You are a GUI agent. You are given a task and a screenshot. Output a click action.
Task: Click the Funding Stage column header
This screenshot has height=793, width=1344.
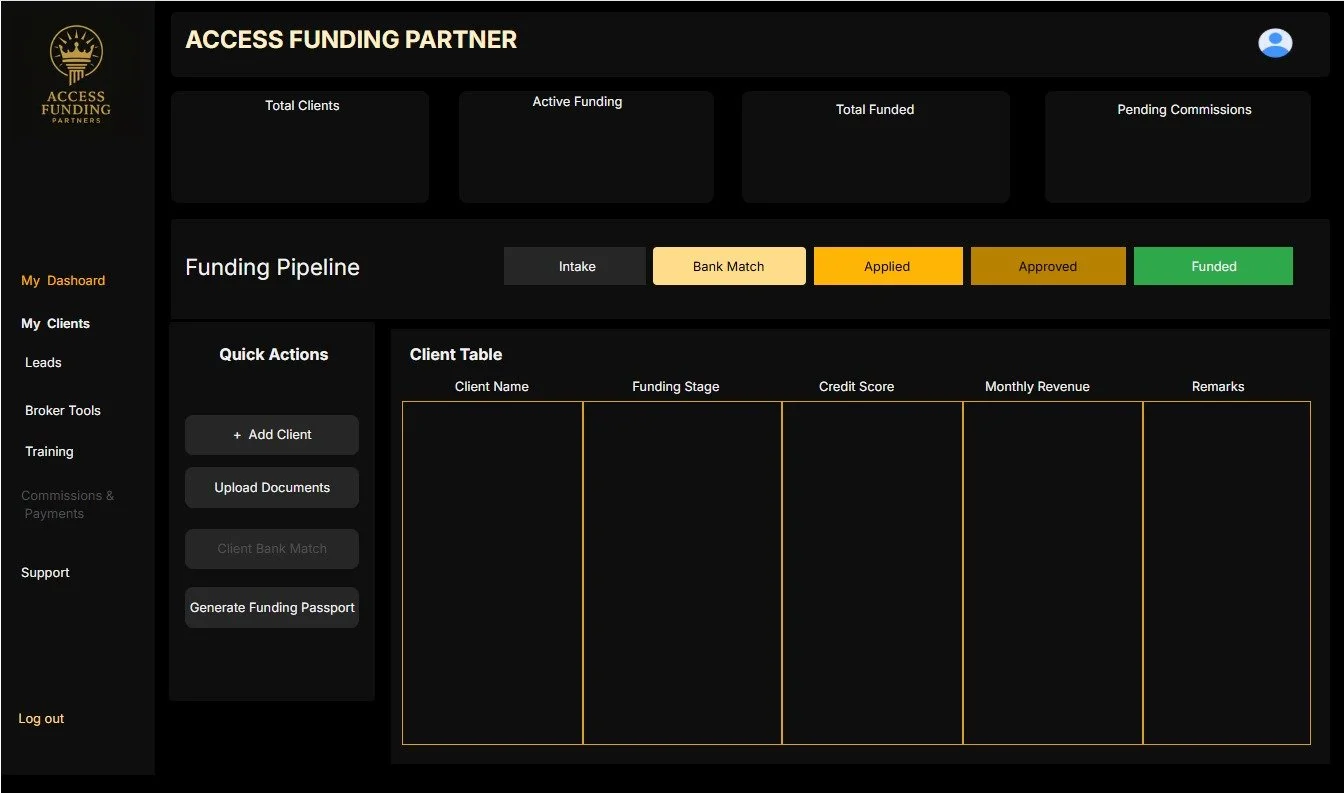(x=676, y=387)
